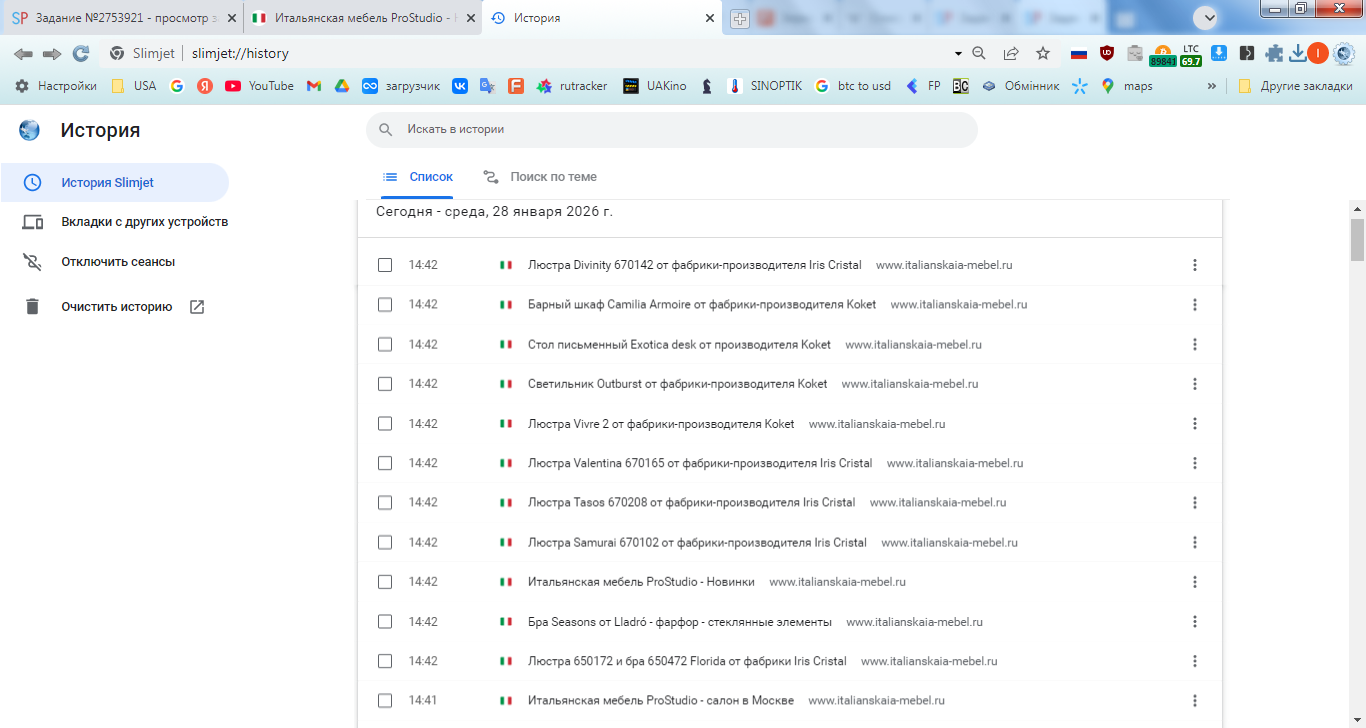
Task: Click the Искать в истории search field
Action: pyautogui.click(x=672, y=129)
